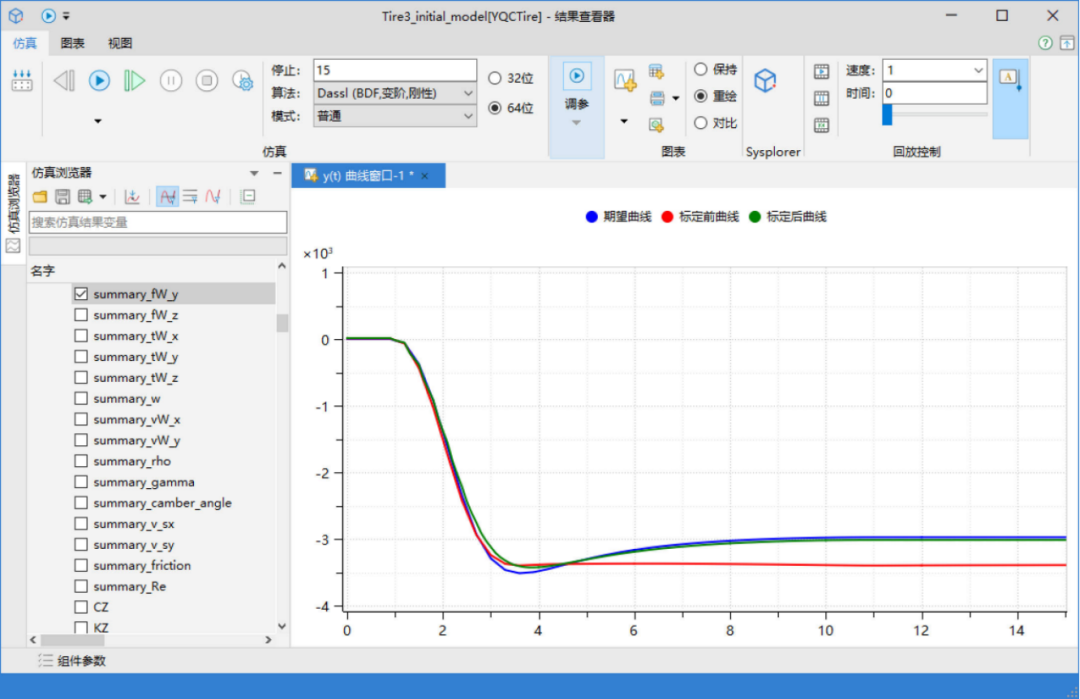
Task: Click the 停止 stop time input field
Action: pos(395,70)
